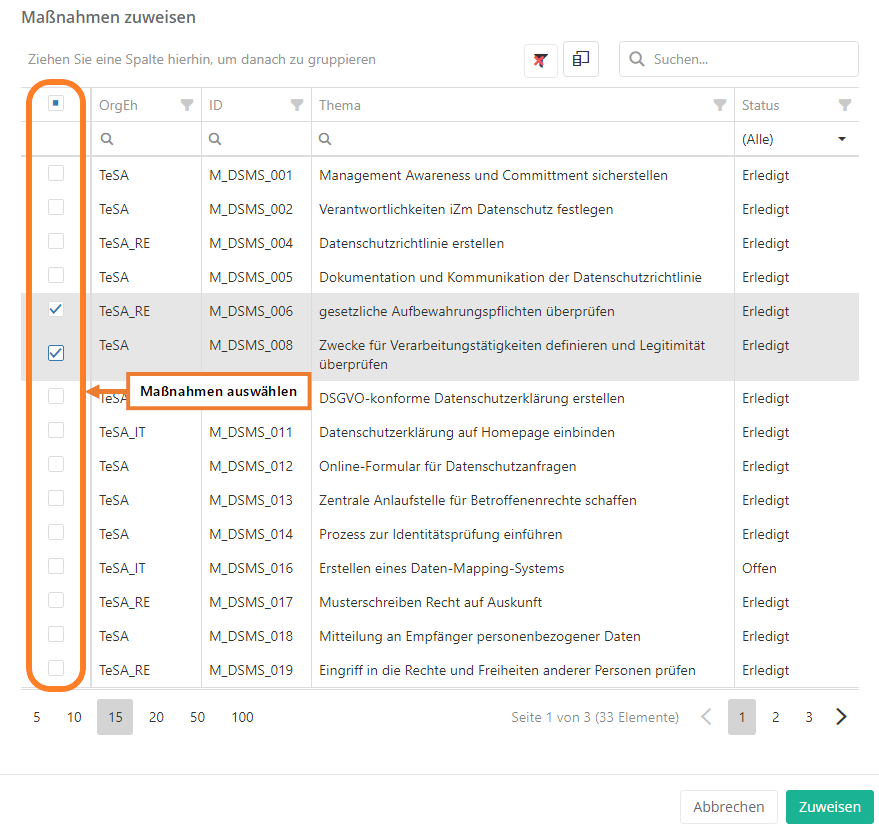
Task: Click the OrgEh column filter funnel
Action: [x=186, y=105]
